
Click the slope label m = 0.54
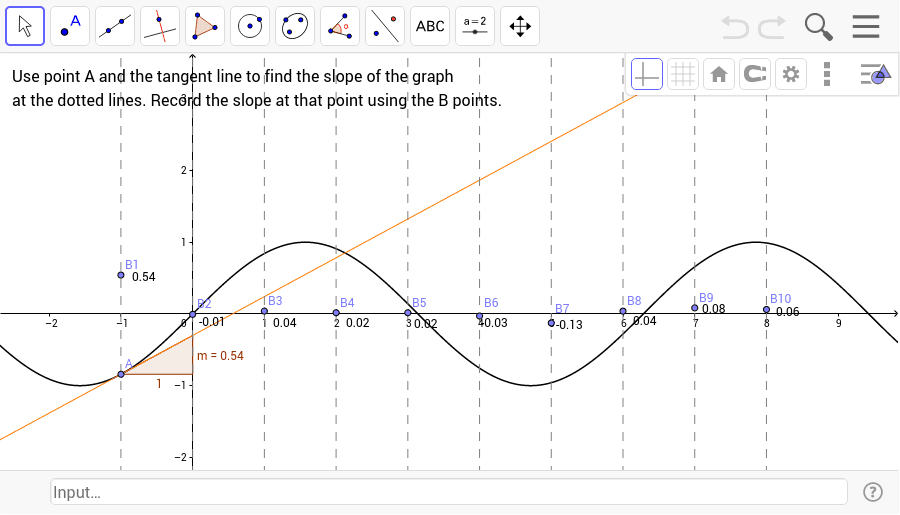pyautogui.click(x=220, y=356)
